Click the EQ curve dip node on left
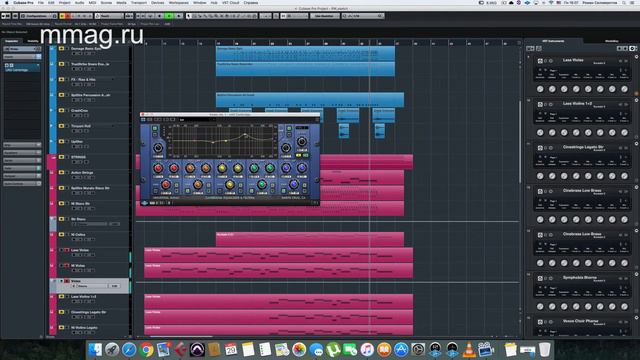The image size is (640, 360). (213, 142)
